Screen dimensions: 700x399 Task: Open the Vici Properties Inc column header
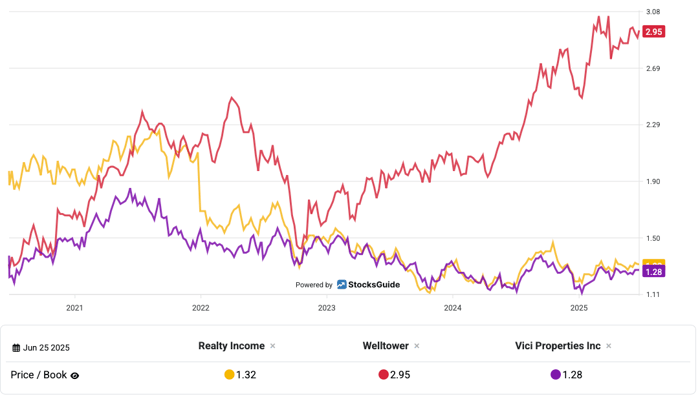pos(558,346)
